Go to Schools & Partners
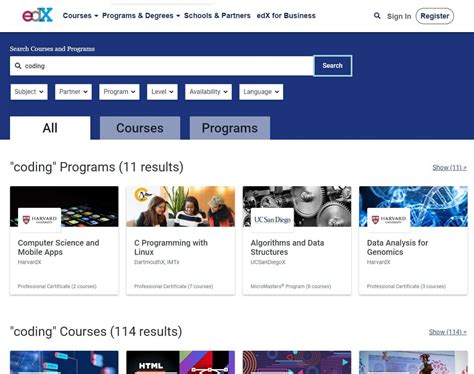The width and height of the screenshot is (474, 374). pyautogui.click(x=217, y=16)
